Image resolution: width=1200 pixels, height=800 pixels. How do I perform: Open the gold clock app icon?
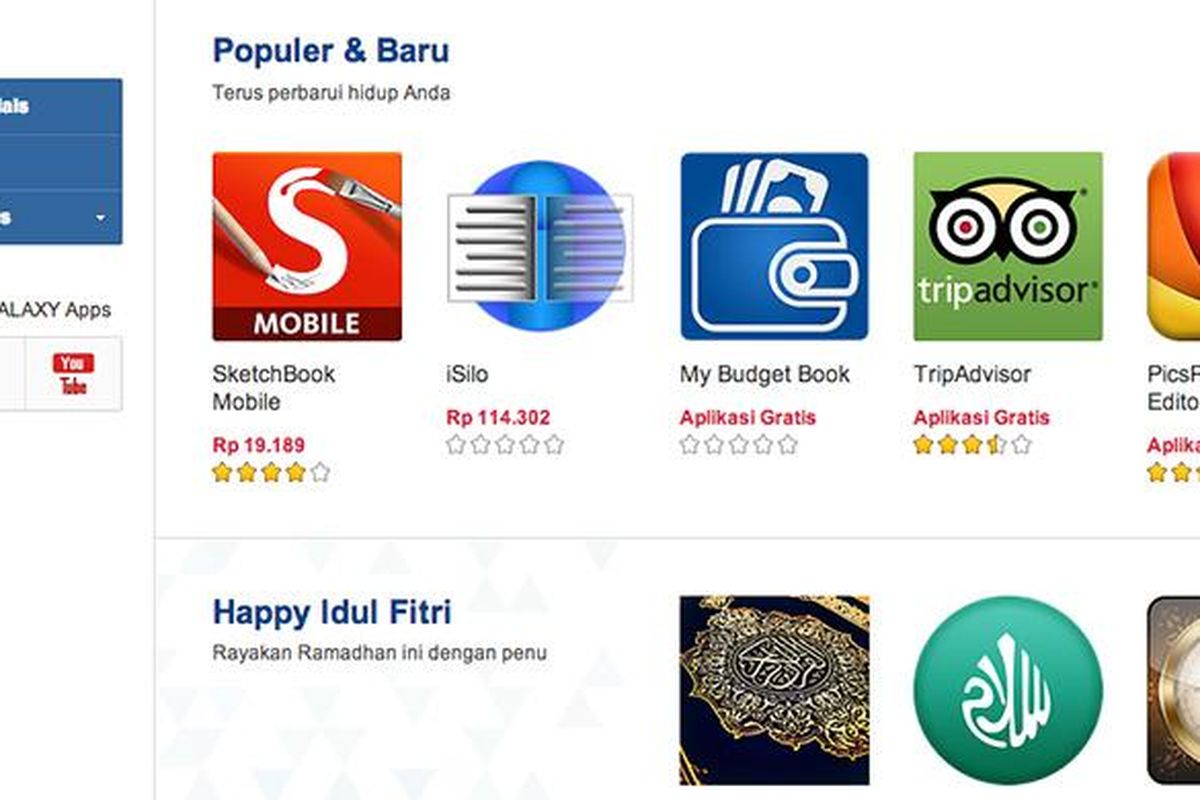(x=1174, y=691)
